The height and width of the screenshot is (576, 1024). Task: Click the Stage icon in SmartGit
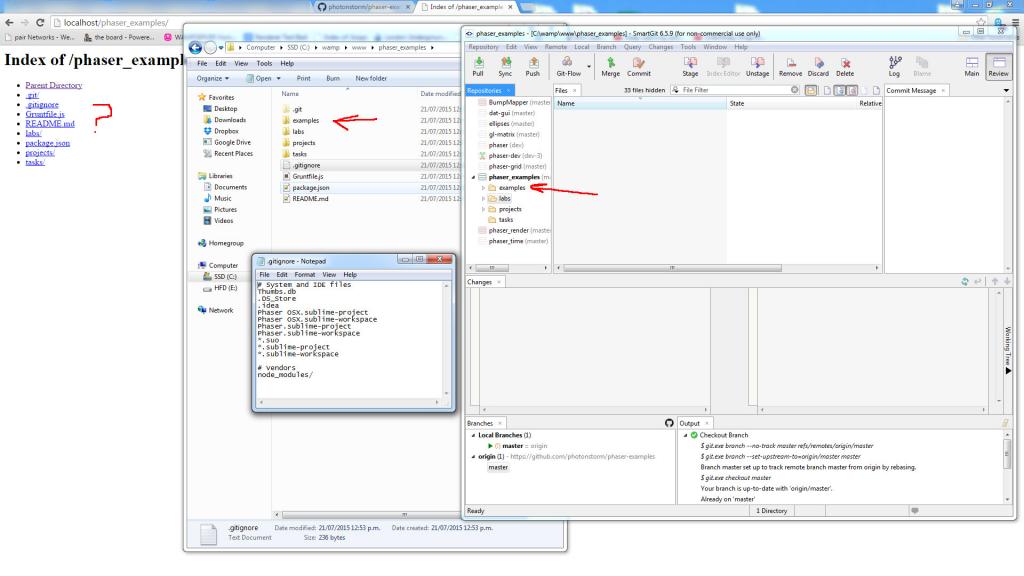pos(690,66)
